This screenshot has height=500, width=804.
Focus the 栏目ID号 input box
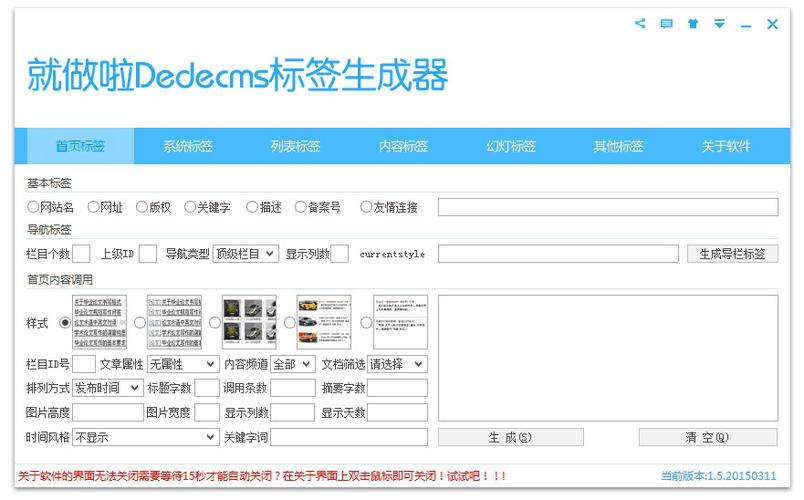(84, 364)
